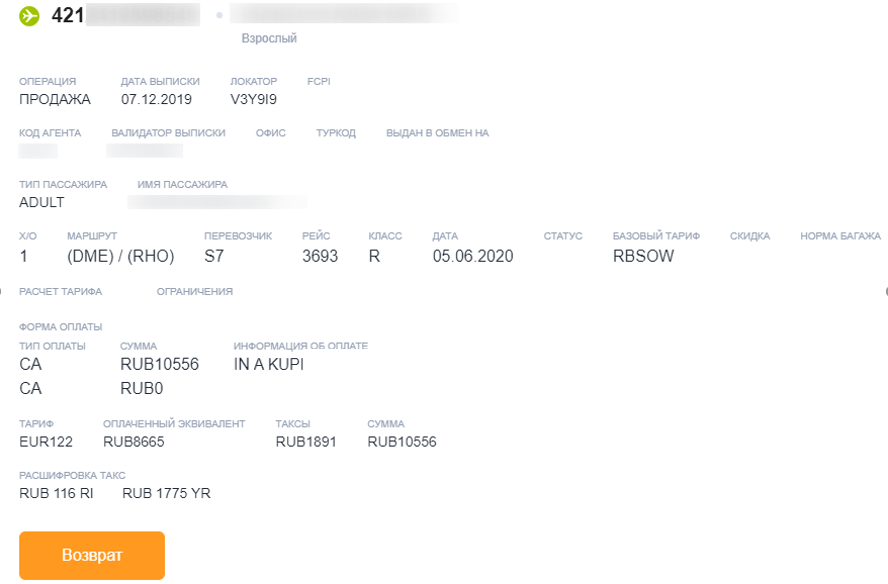Image resolution: width=888 pixels, height=584 pixels.
Task: Select the fare value EUR122
Action: pos(46,442)
